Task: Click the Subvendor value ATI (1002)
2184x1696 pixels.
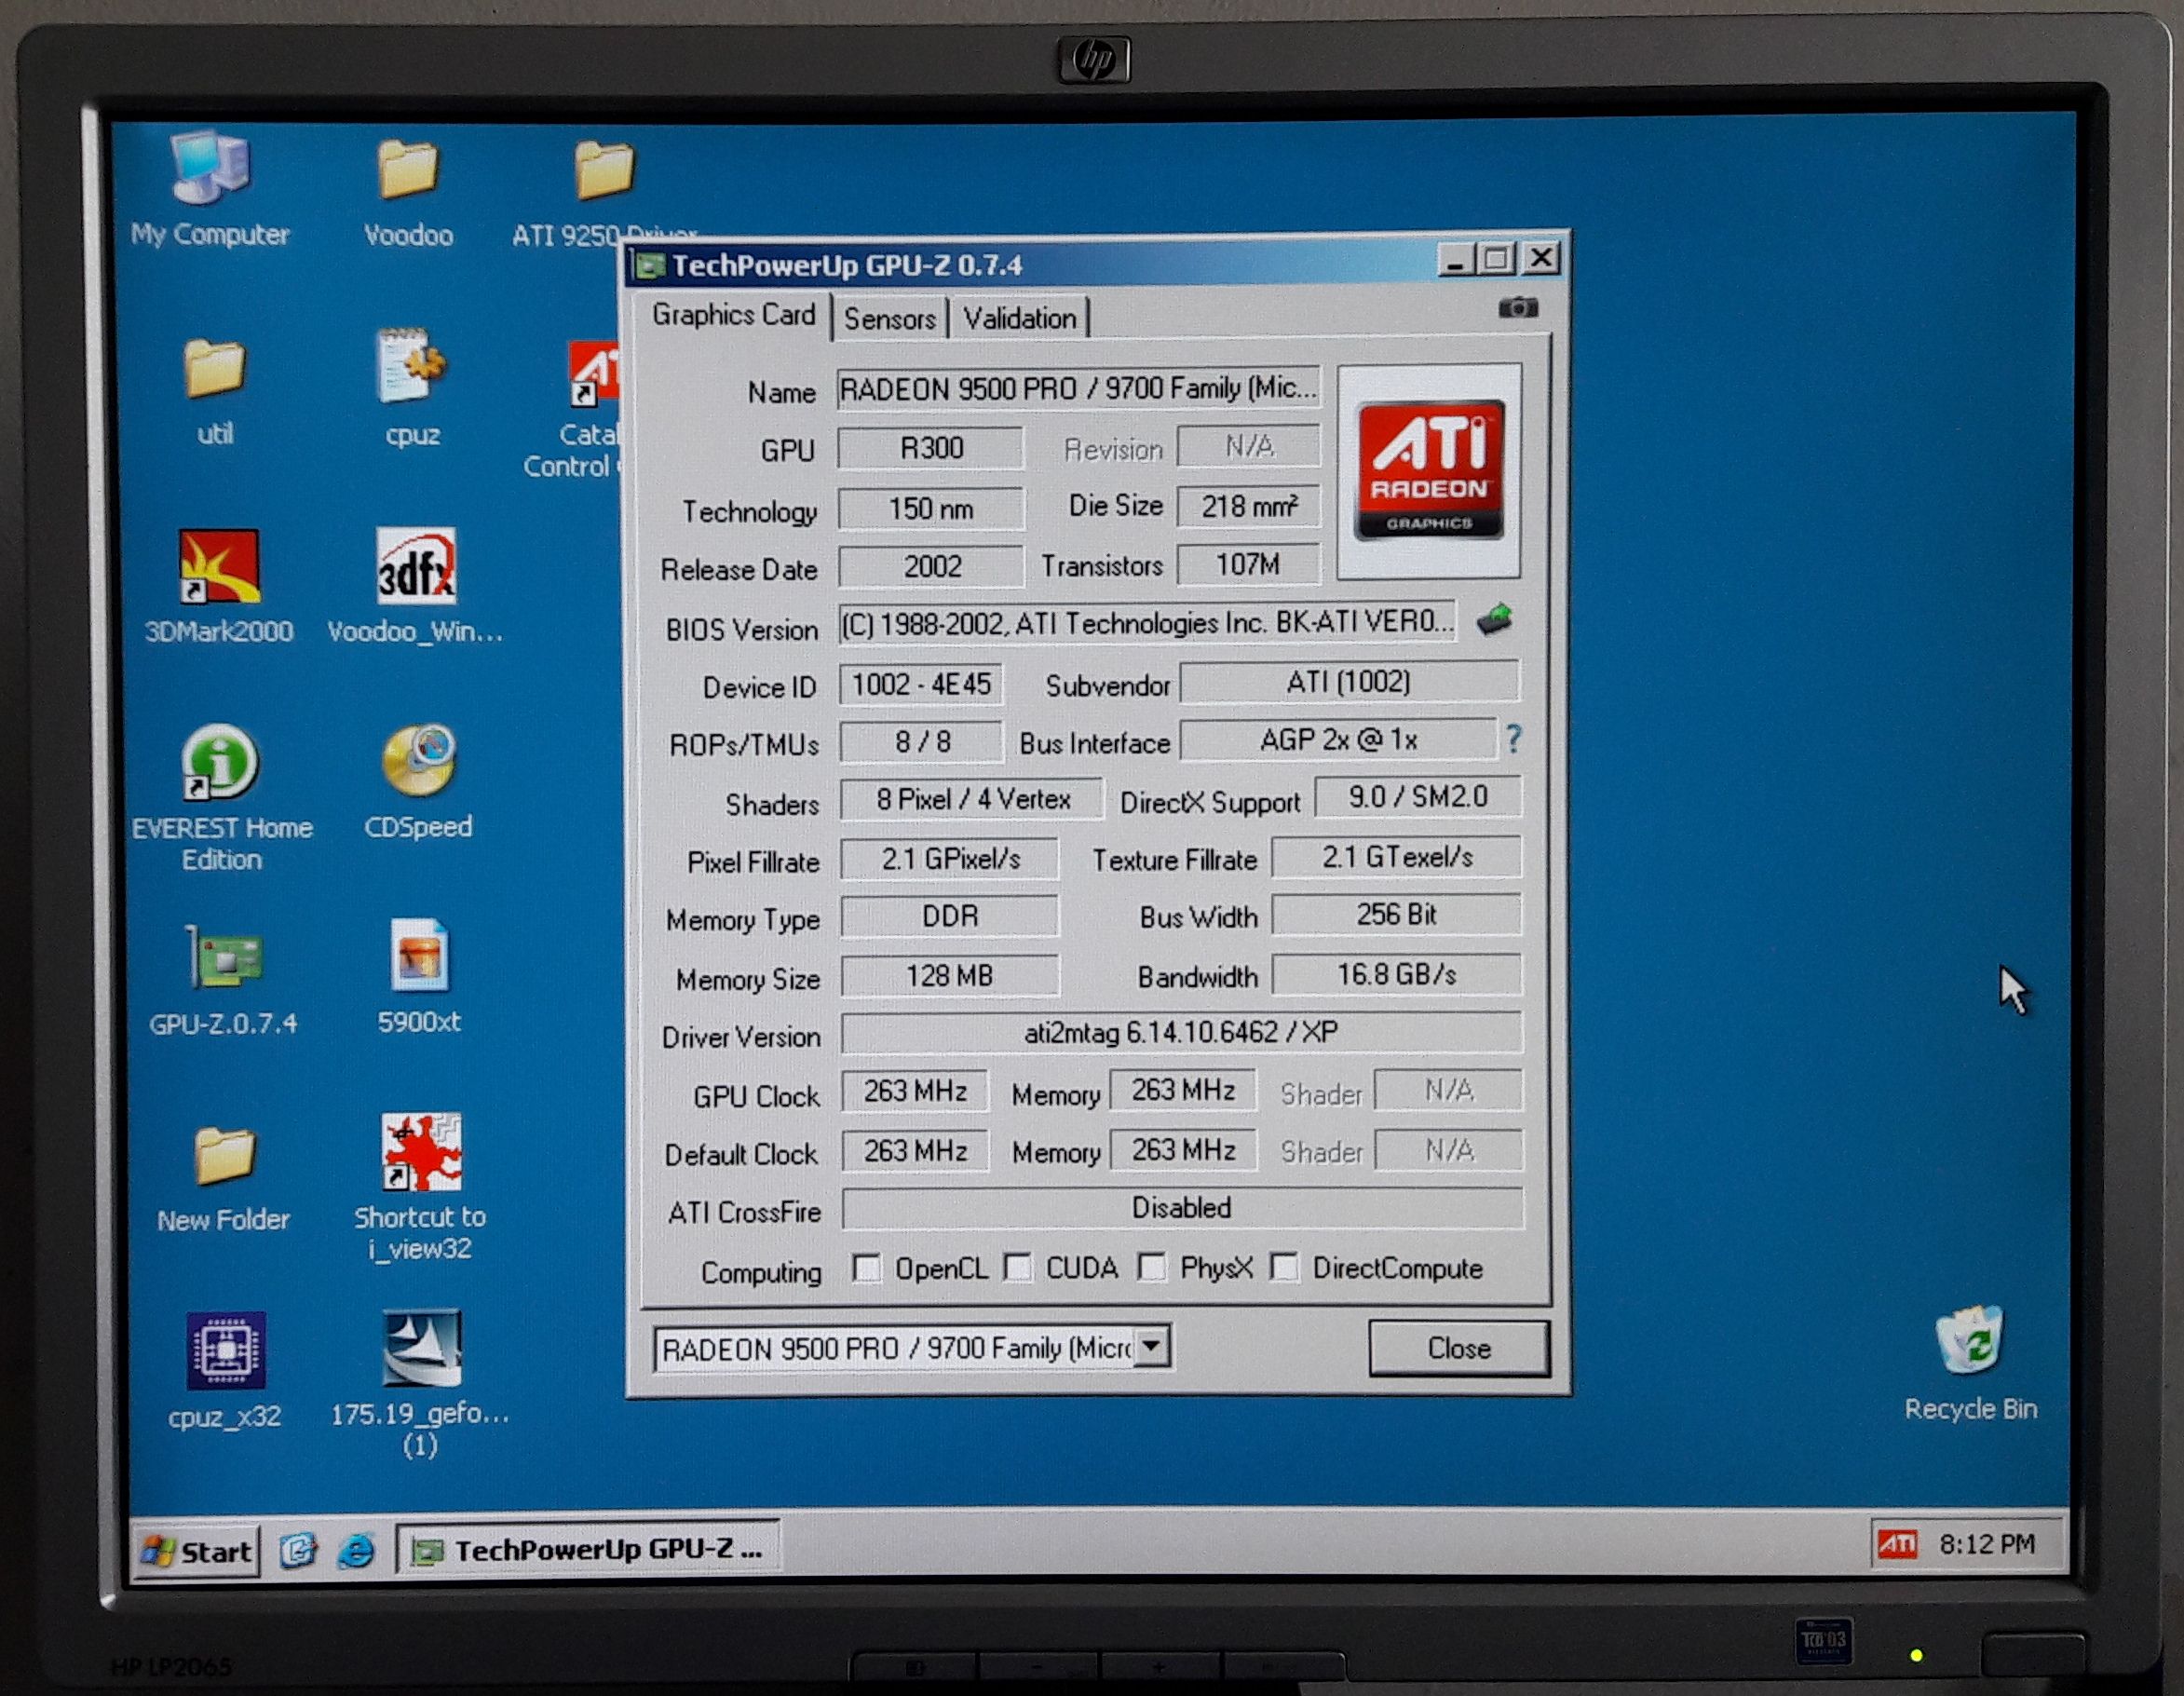Action: pos(1349,682)
